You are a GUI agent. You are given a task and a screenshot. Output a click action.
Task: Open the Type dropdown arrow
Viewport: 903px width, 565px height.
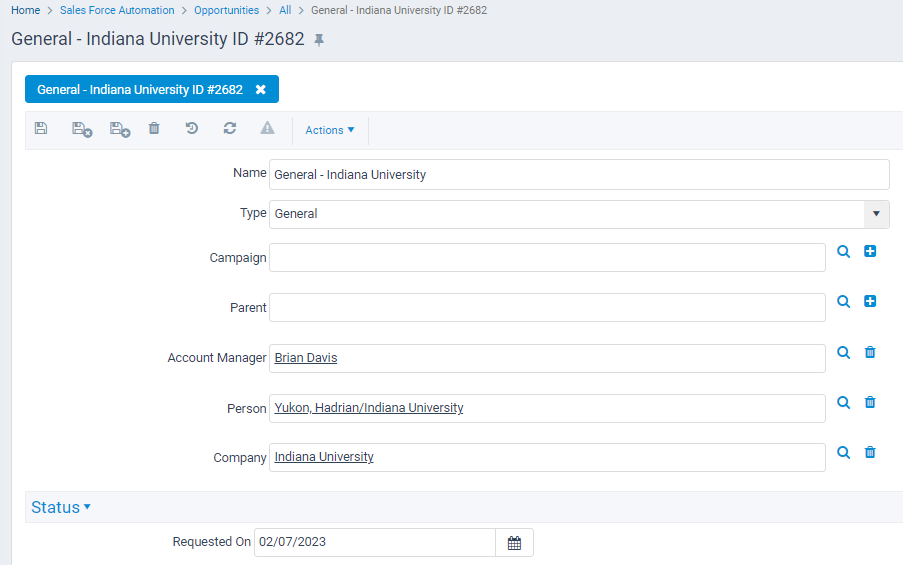pos(876,214)
